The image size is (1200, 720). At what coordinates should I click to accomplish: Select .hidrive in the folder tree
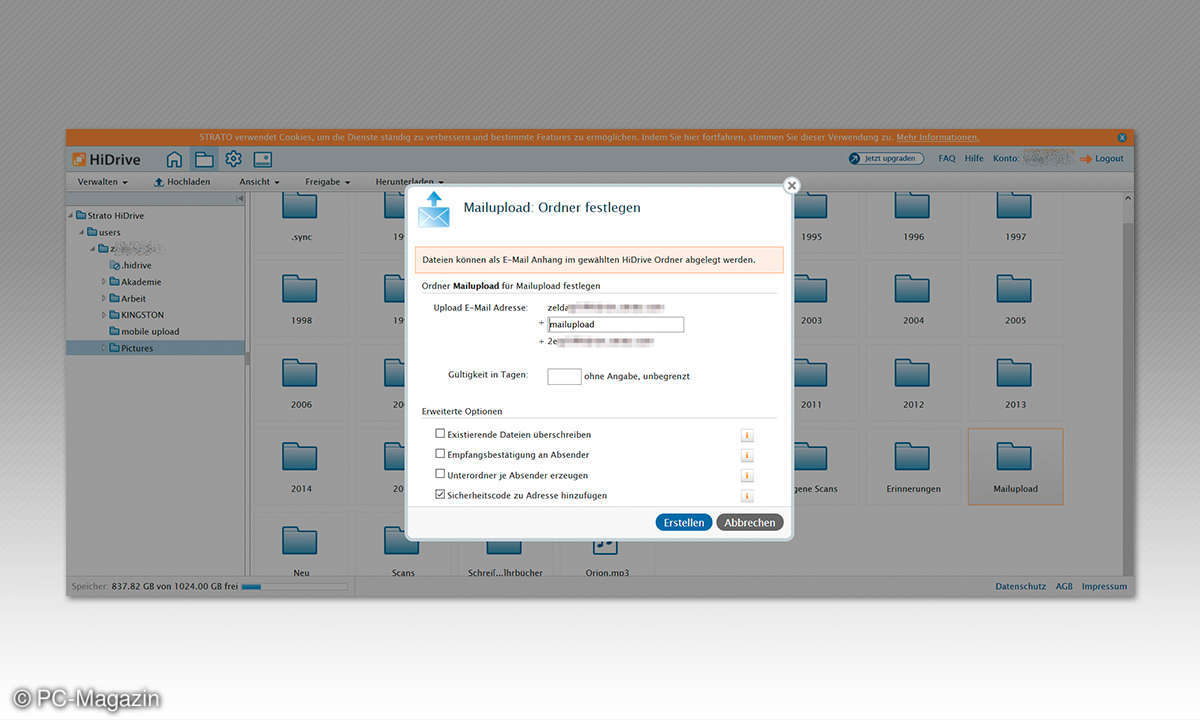[x=129, y=265]
